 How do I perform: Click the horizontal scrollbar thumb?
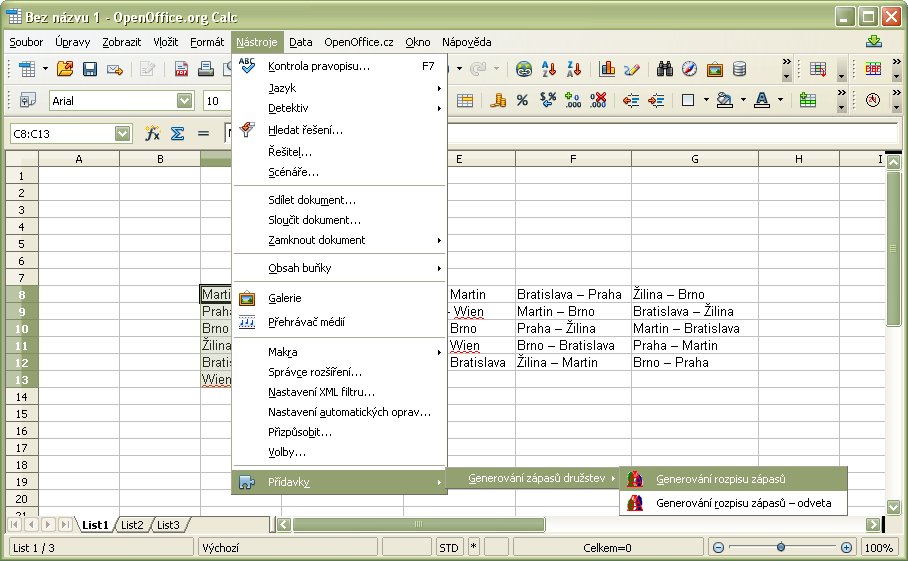pos(419,525)
